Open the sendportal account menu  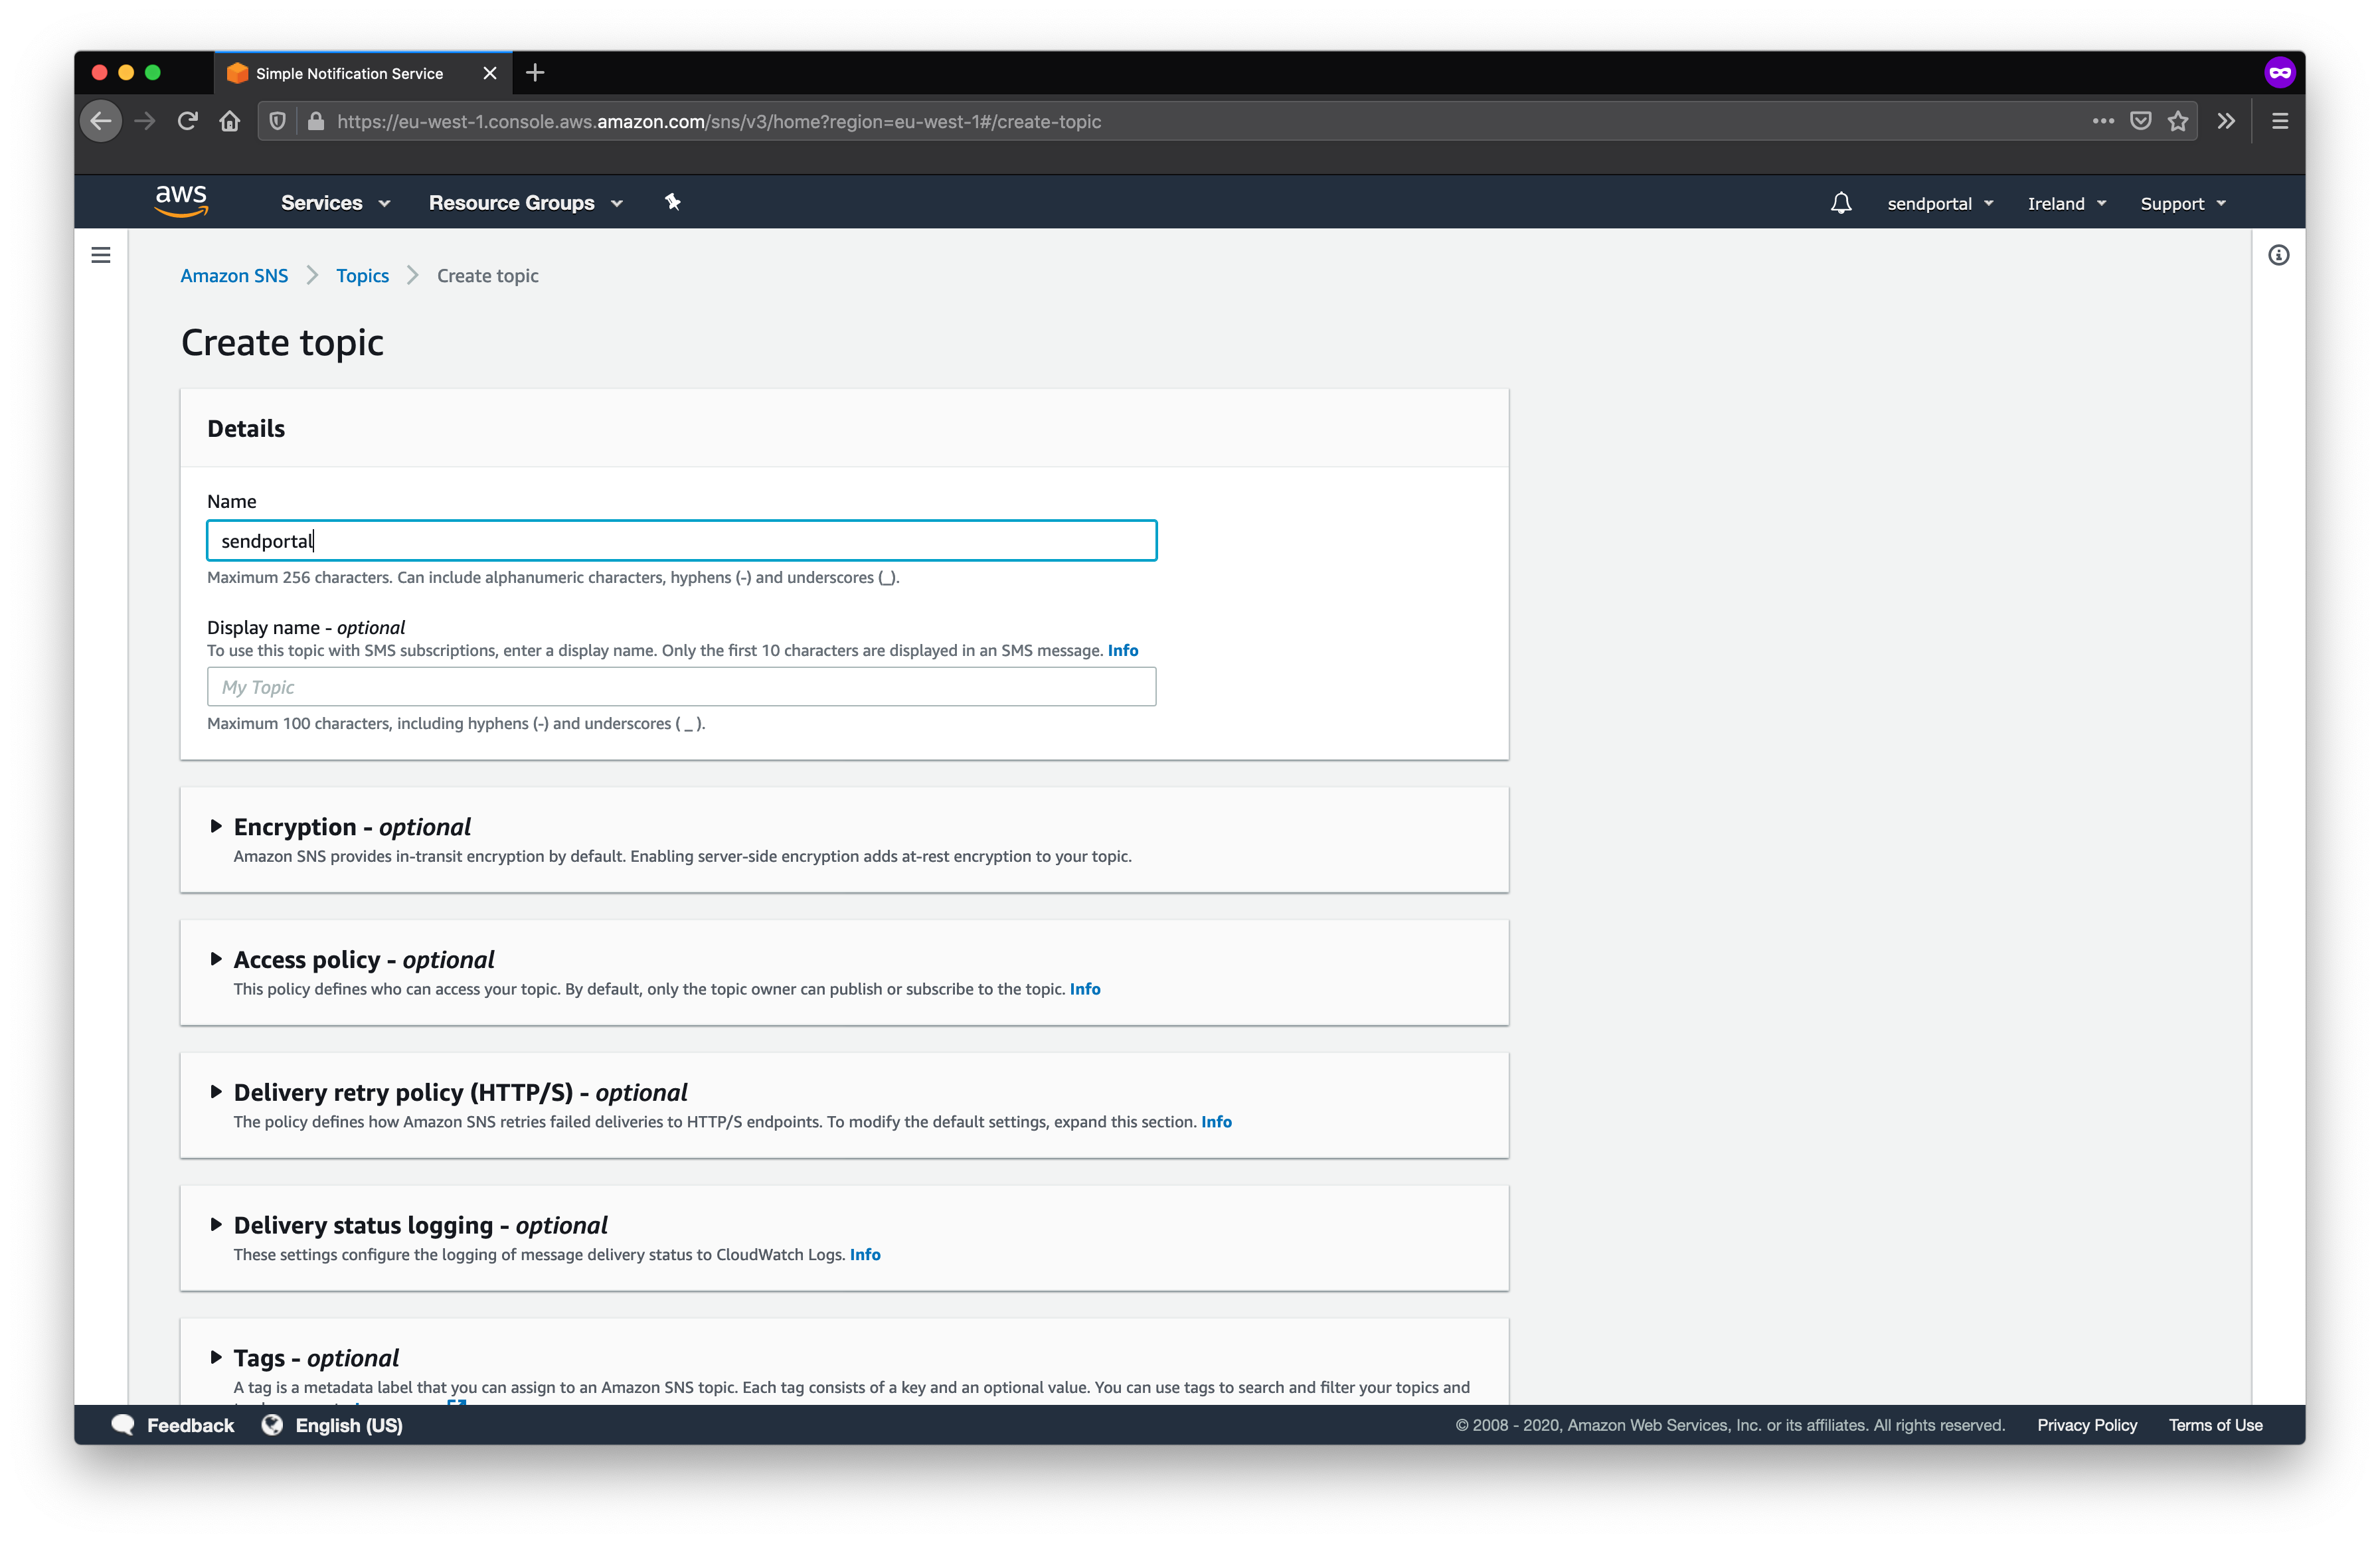pos(1940,203)
